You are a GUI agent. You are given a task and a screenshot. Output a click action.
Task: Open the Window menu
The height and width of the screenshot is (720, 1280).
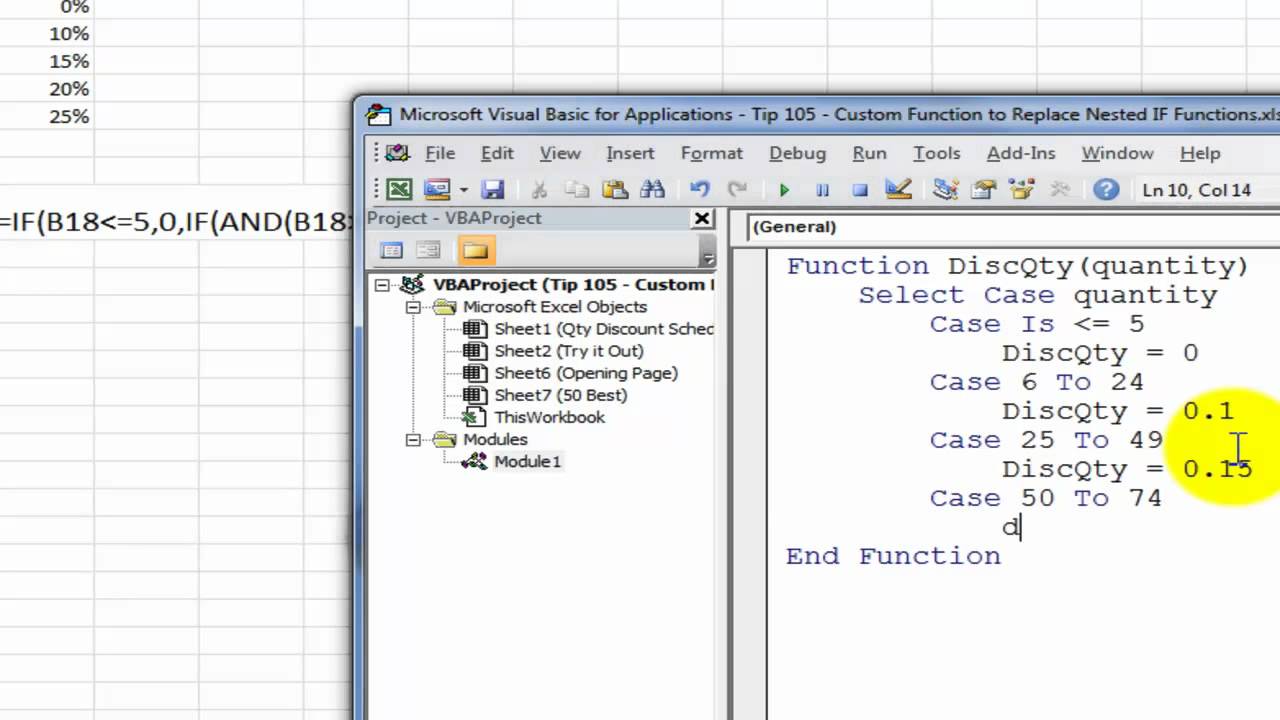coord(1117,153)
